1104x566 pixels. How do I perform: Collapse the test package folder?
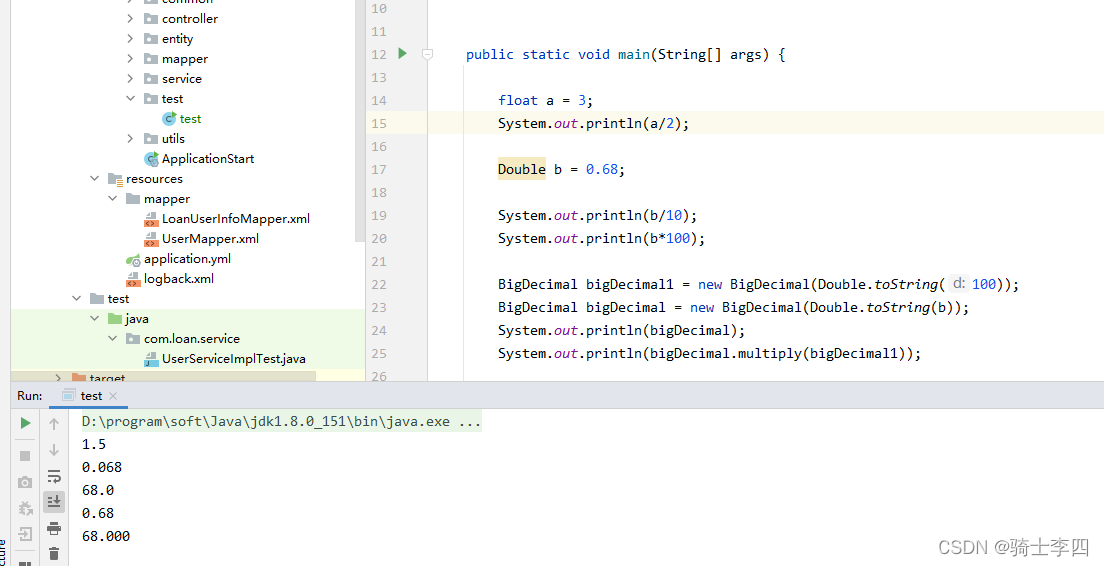click(130, 99)
